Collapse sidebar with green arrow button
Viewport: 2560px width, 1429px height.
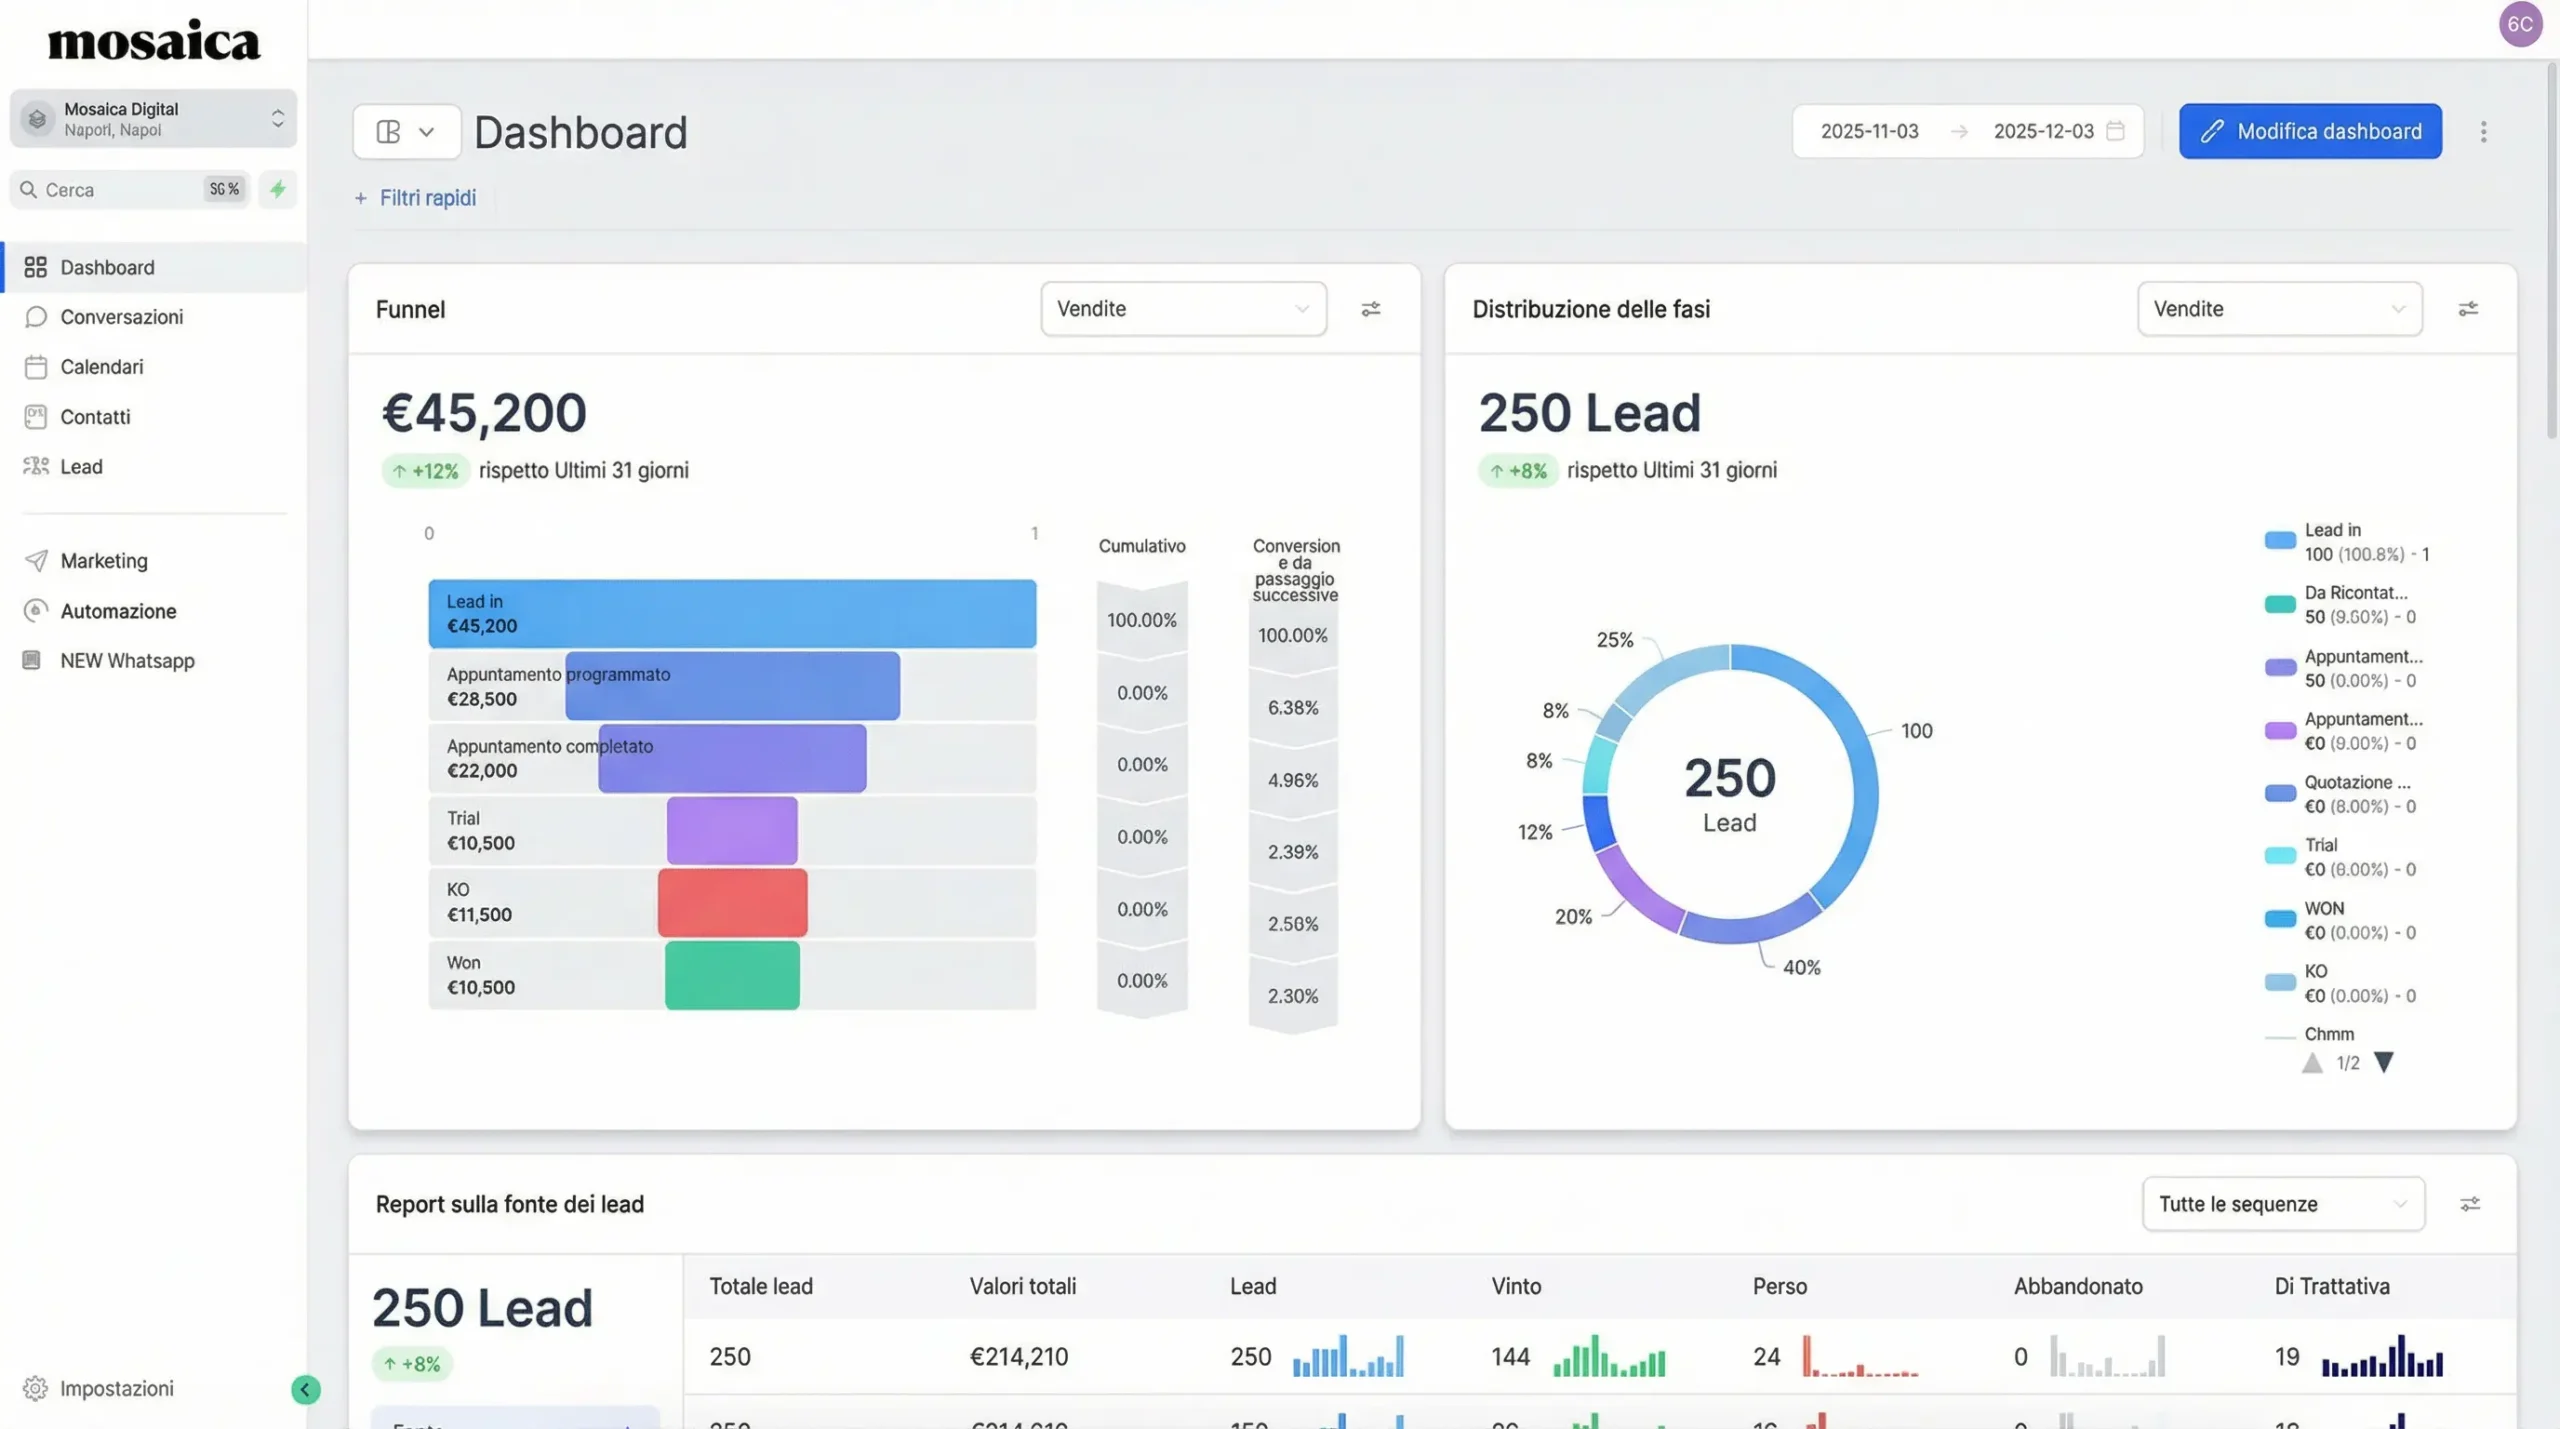pyautogui.click(x=305, y=1389)
